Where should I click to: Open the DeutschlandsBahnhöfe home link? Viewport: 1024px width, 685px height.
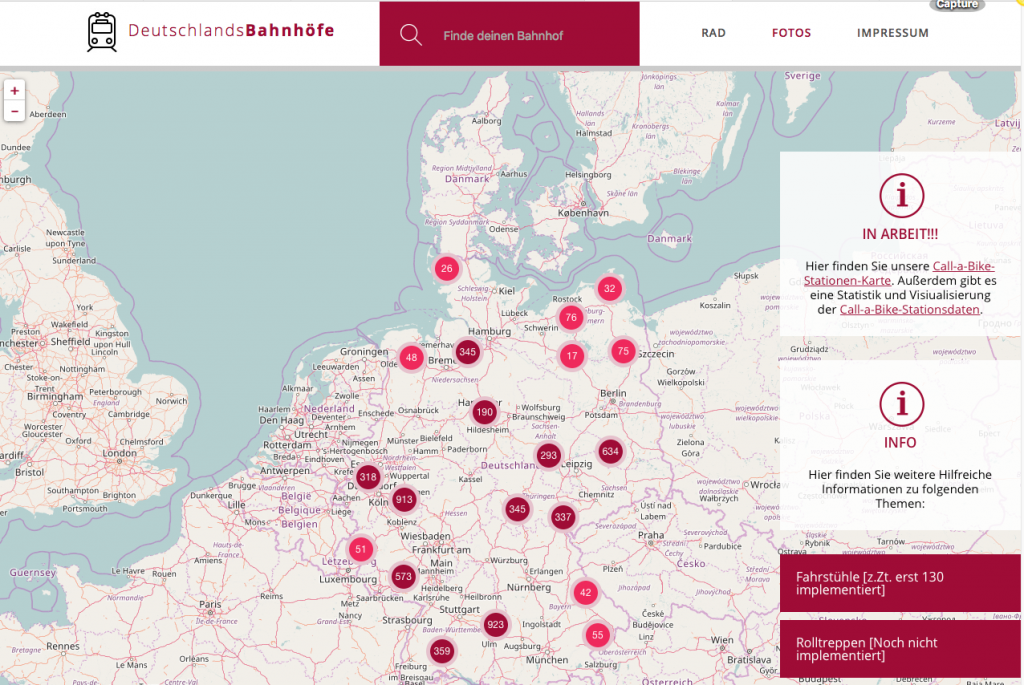point(231,31)
